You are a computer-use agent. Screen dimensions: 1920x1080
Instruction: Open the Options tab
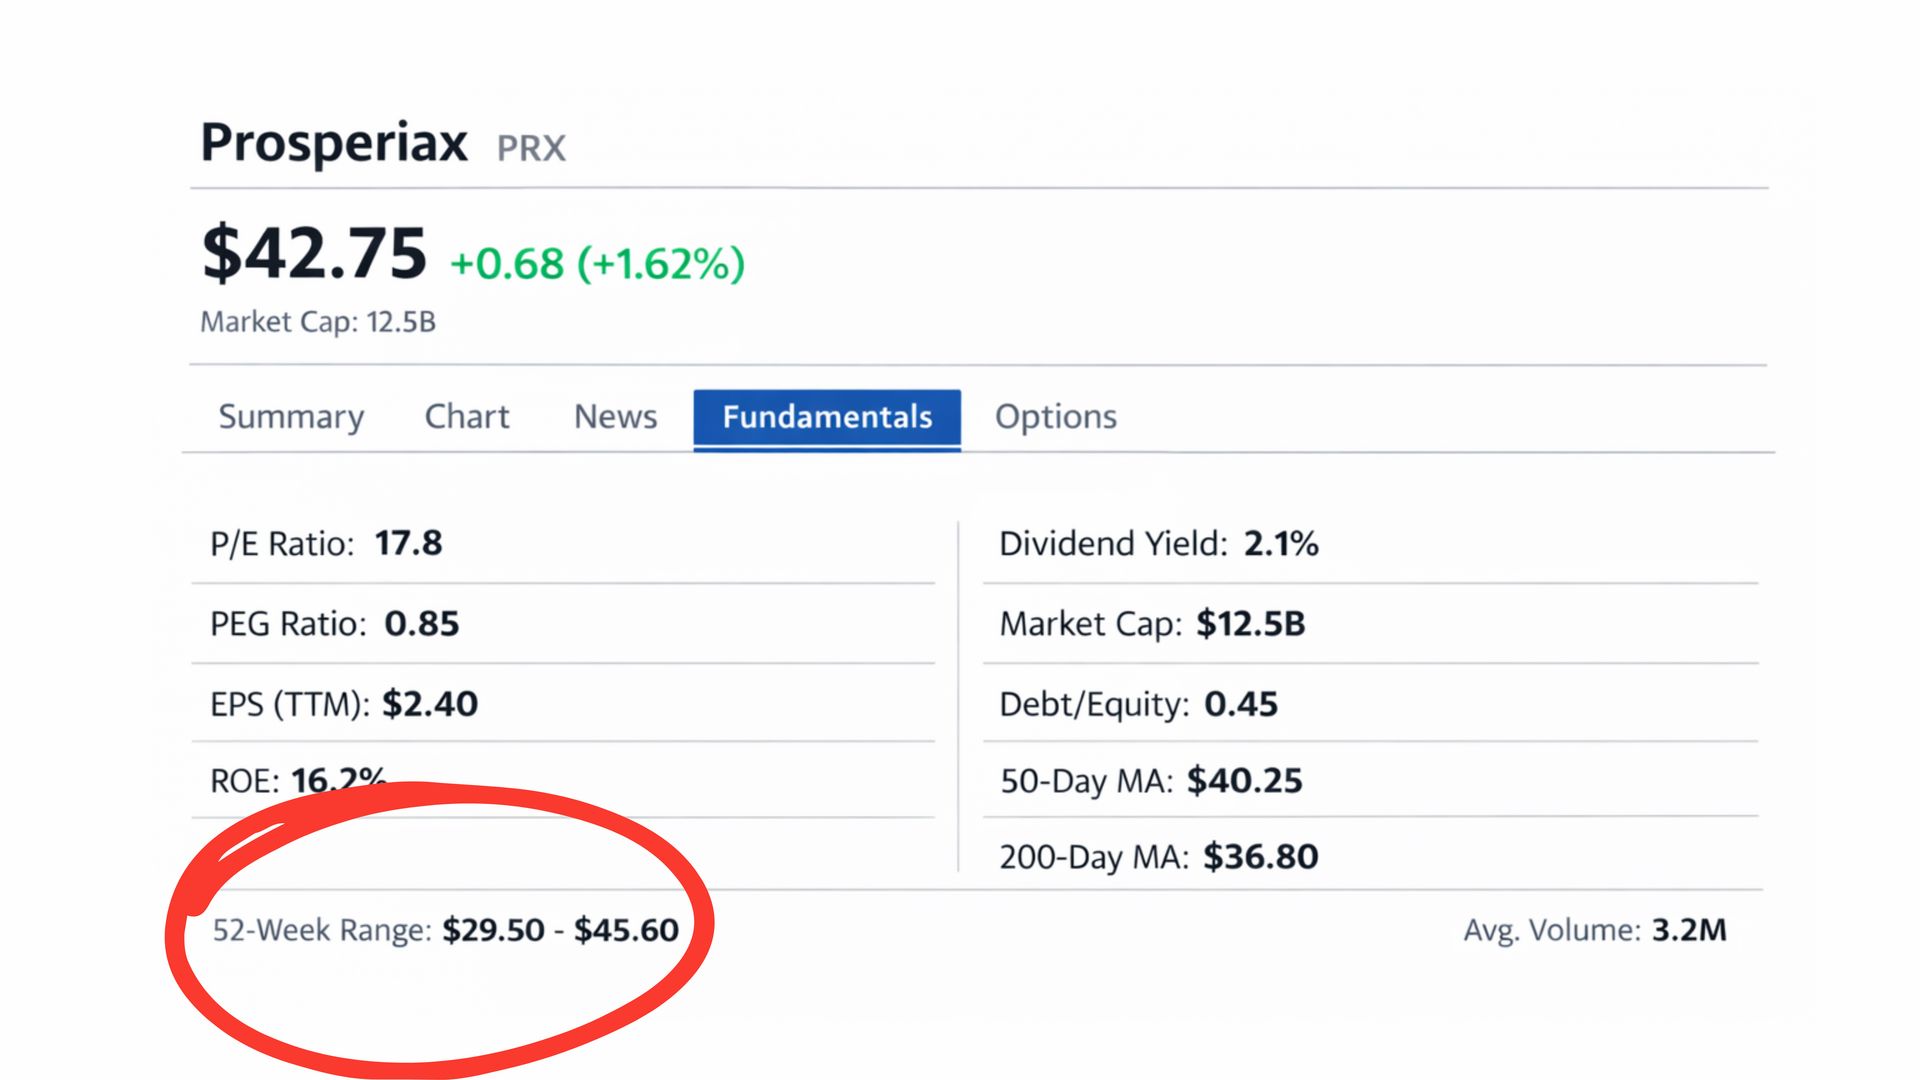[x=1055, y=416]
